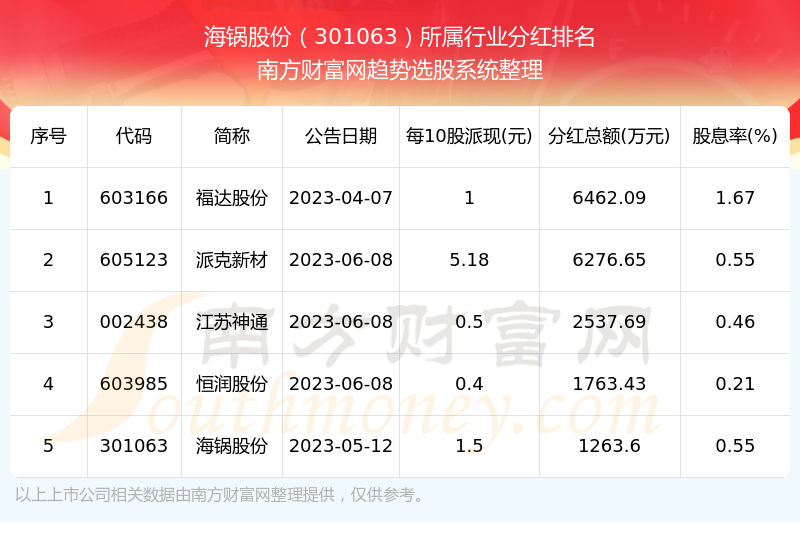
Task: Click the 6462.09 dividend total cell
Action: (x=609, y=198)
